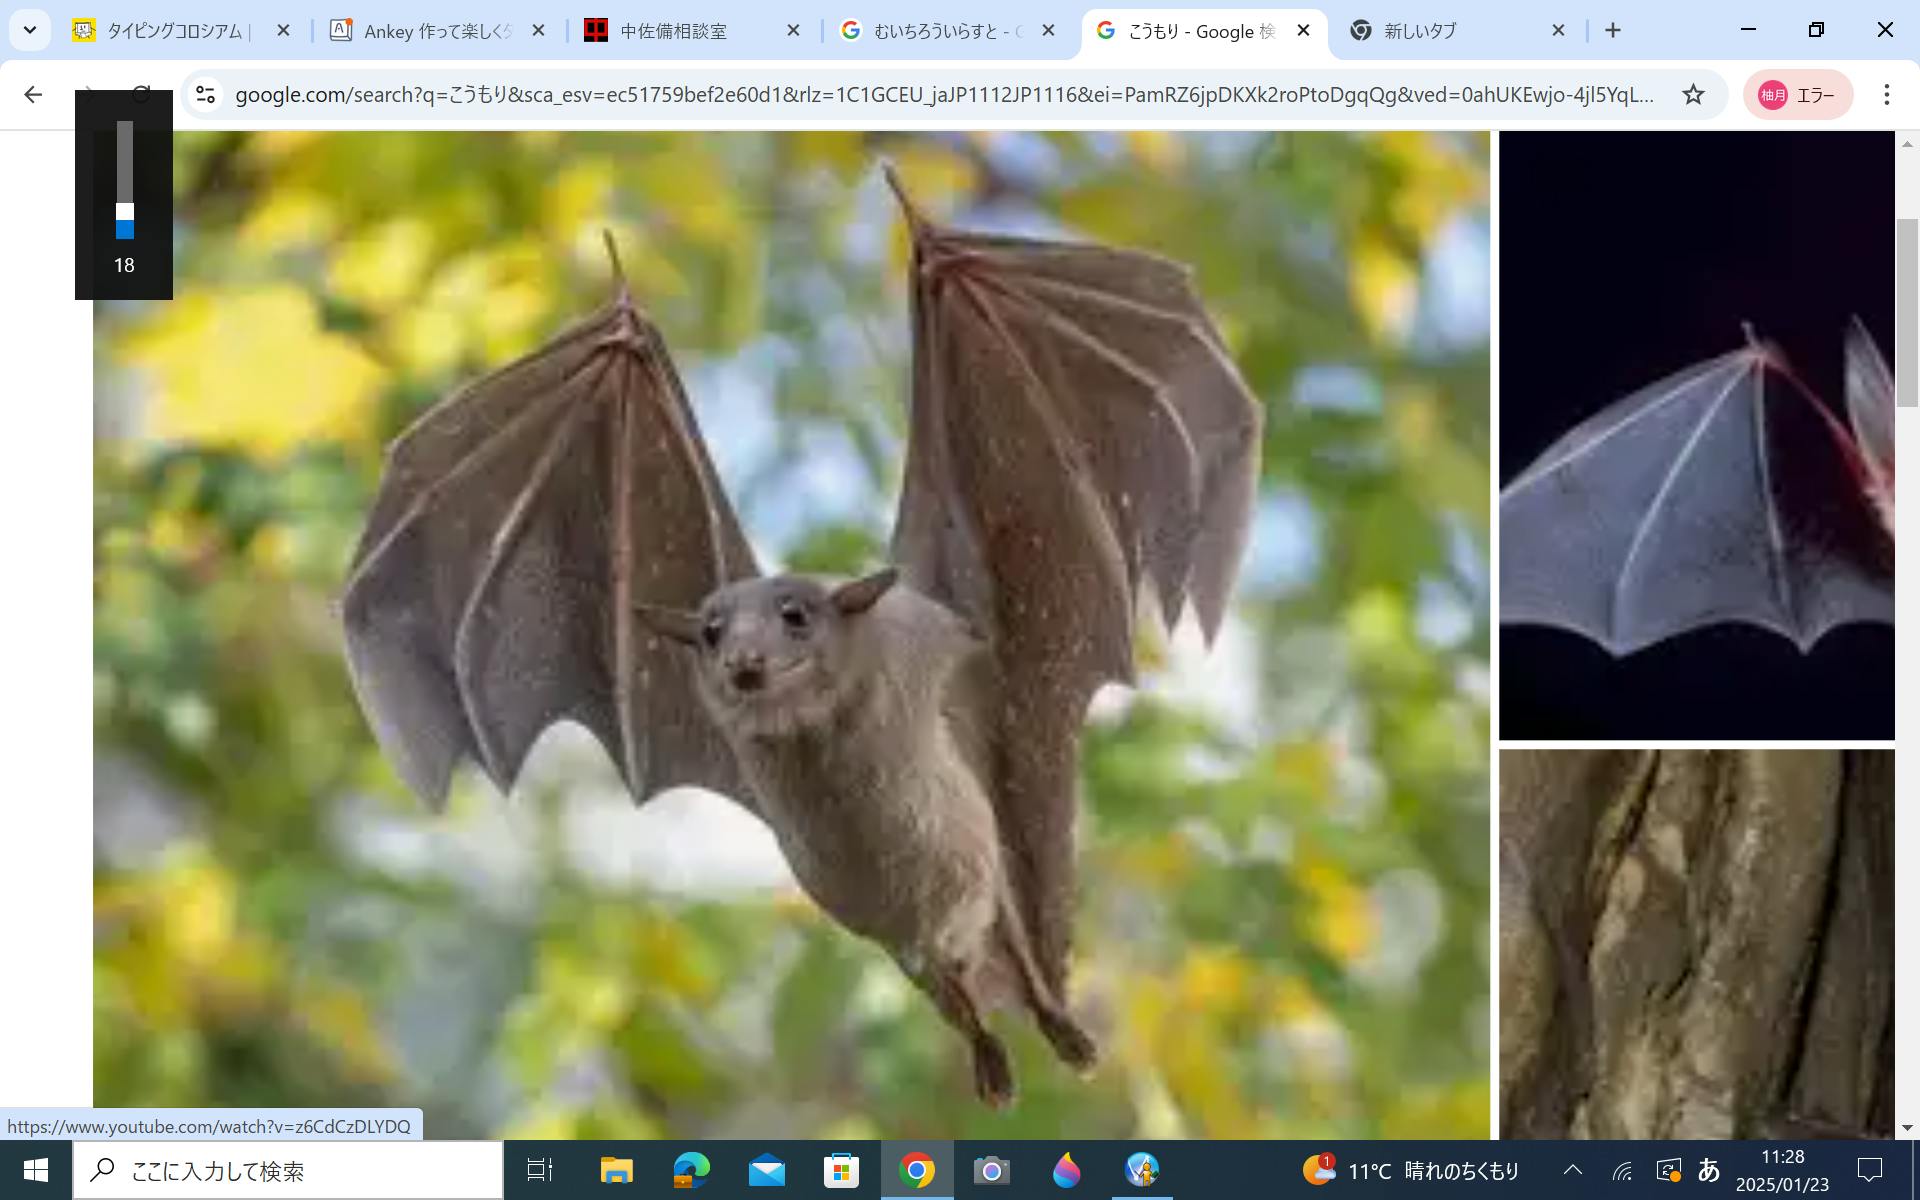The image size is (1920, 1200).
Task: Open a new tab with the plus button
Action: (x=1613, y=31)
